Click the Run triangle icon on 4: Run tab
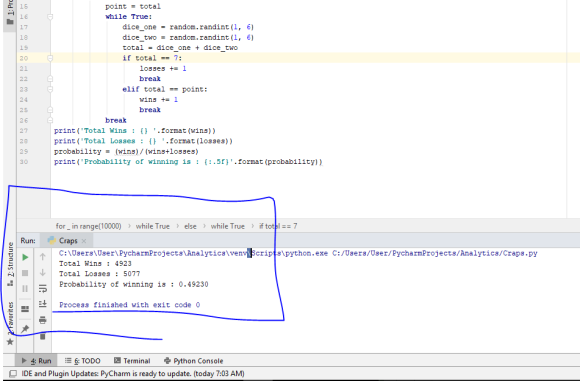Viewport: 580px width, 381px height. (24, 361)
